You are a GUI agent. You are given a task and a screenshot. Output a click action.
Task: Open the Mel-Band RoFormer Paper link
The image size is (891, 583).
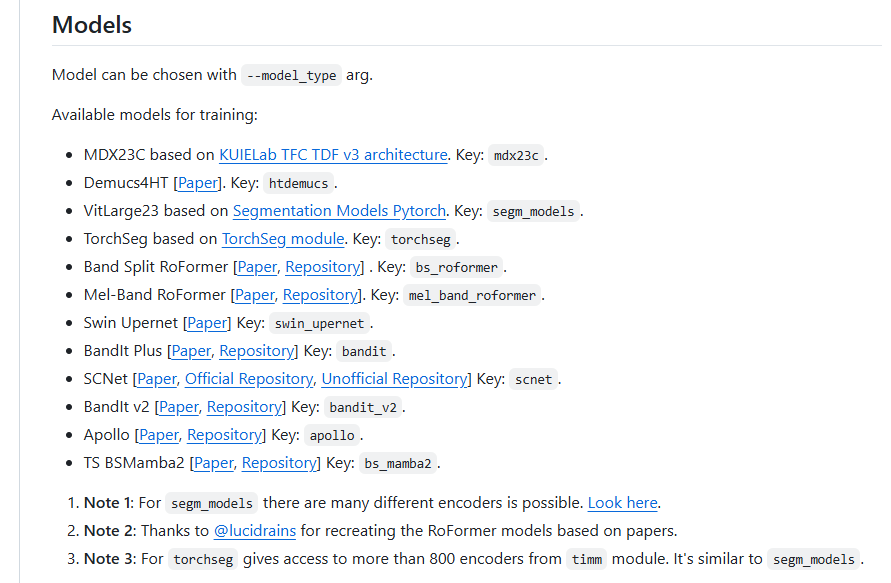[x=255, y=295]
